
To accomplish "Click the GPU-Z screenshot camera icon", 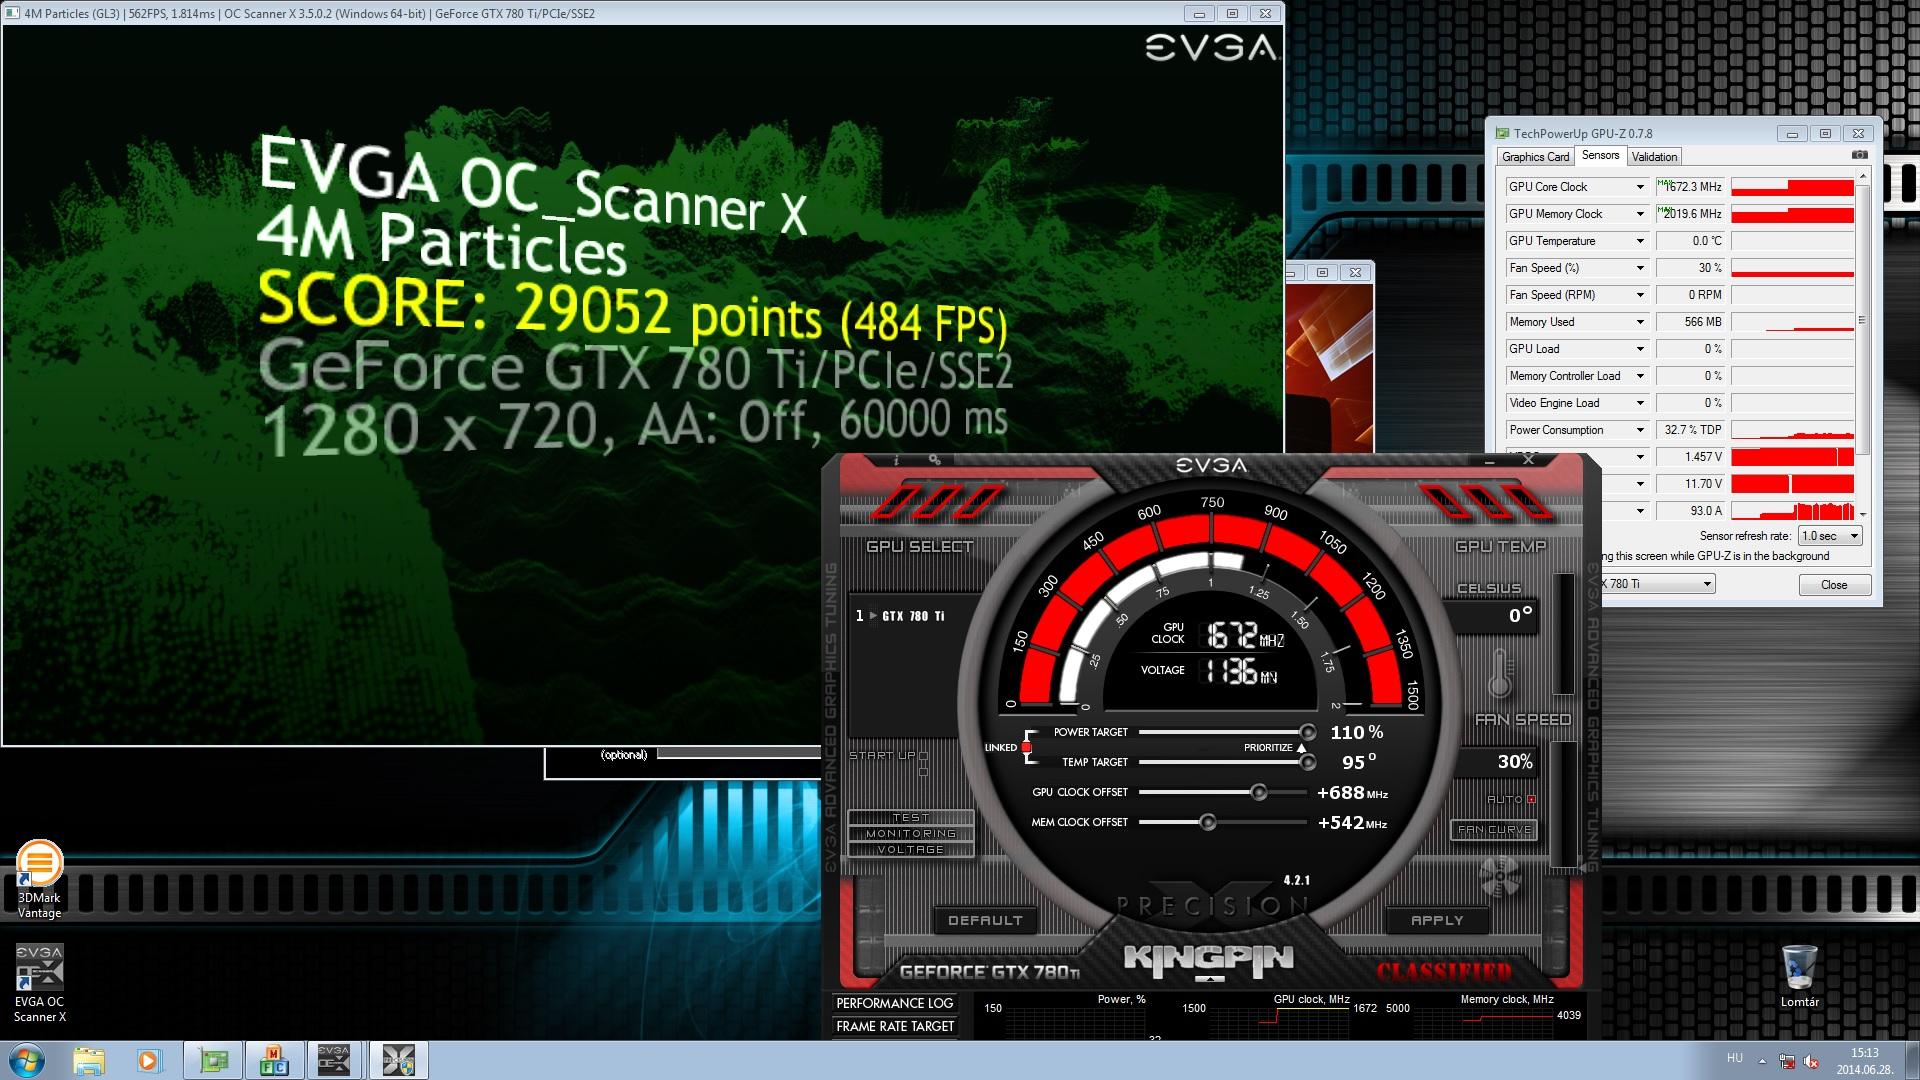I will point(1859,155).
